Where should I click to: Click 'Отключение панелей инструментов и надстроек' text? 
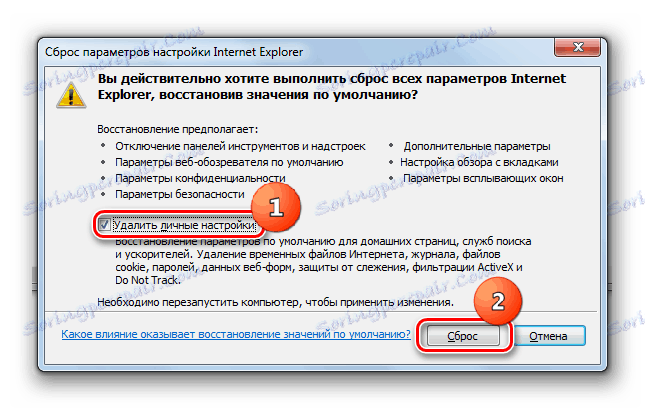coord(240,146)
